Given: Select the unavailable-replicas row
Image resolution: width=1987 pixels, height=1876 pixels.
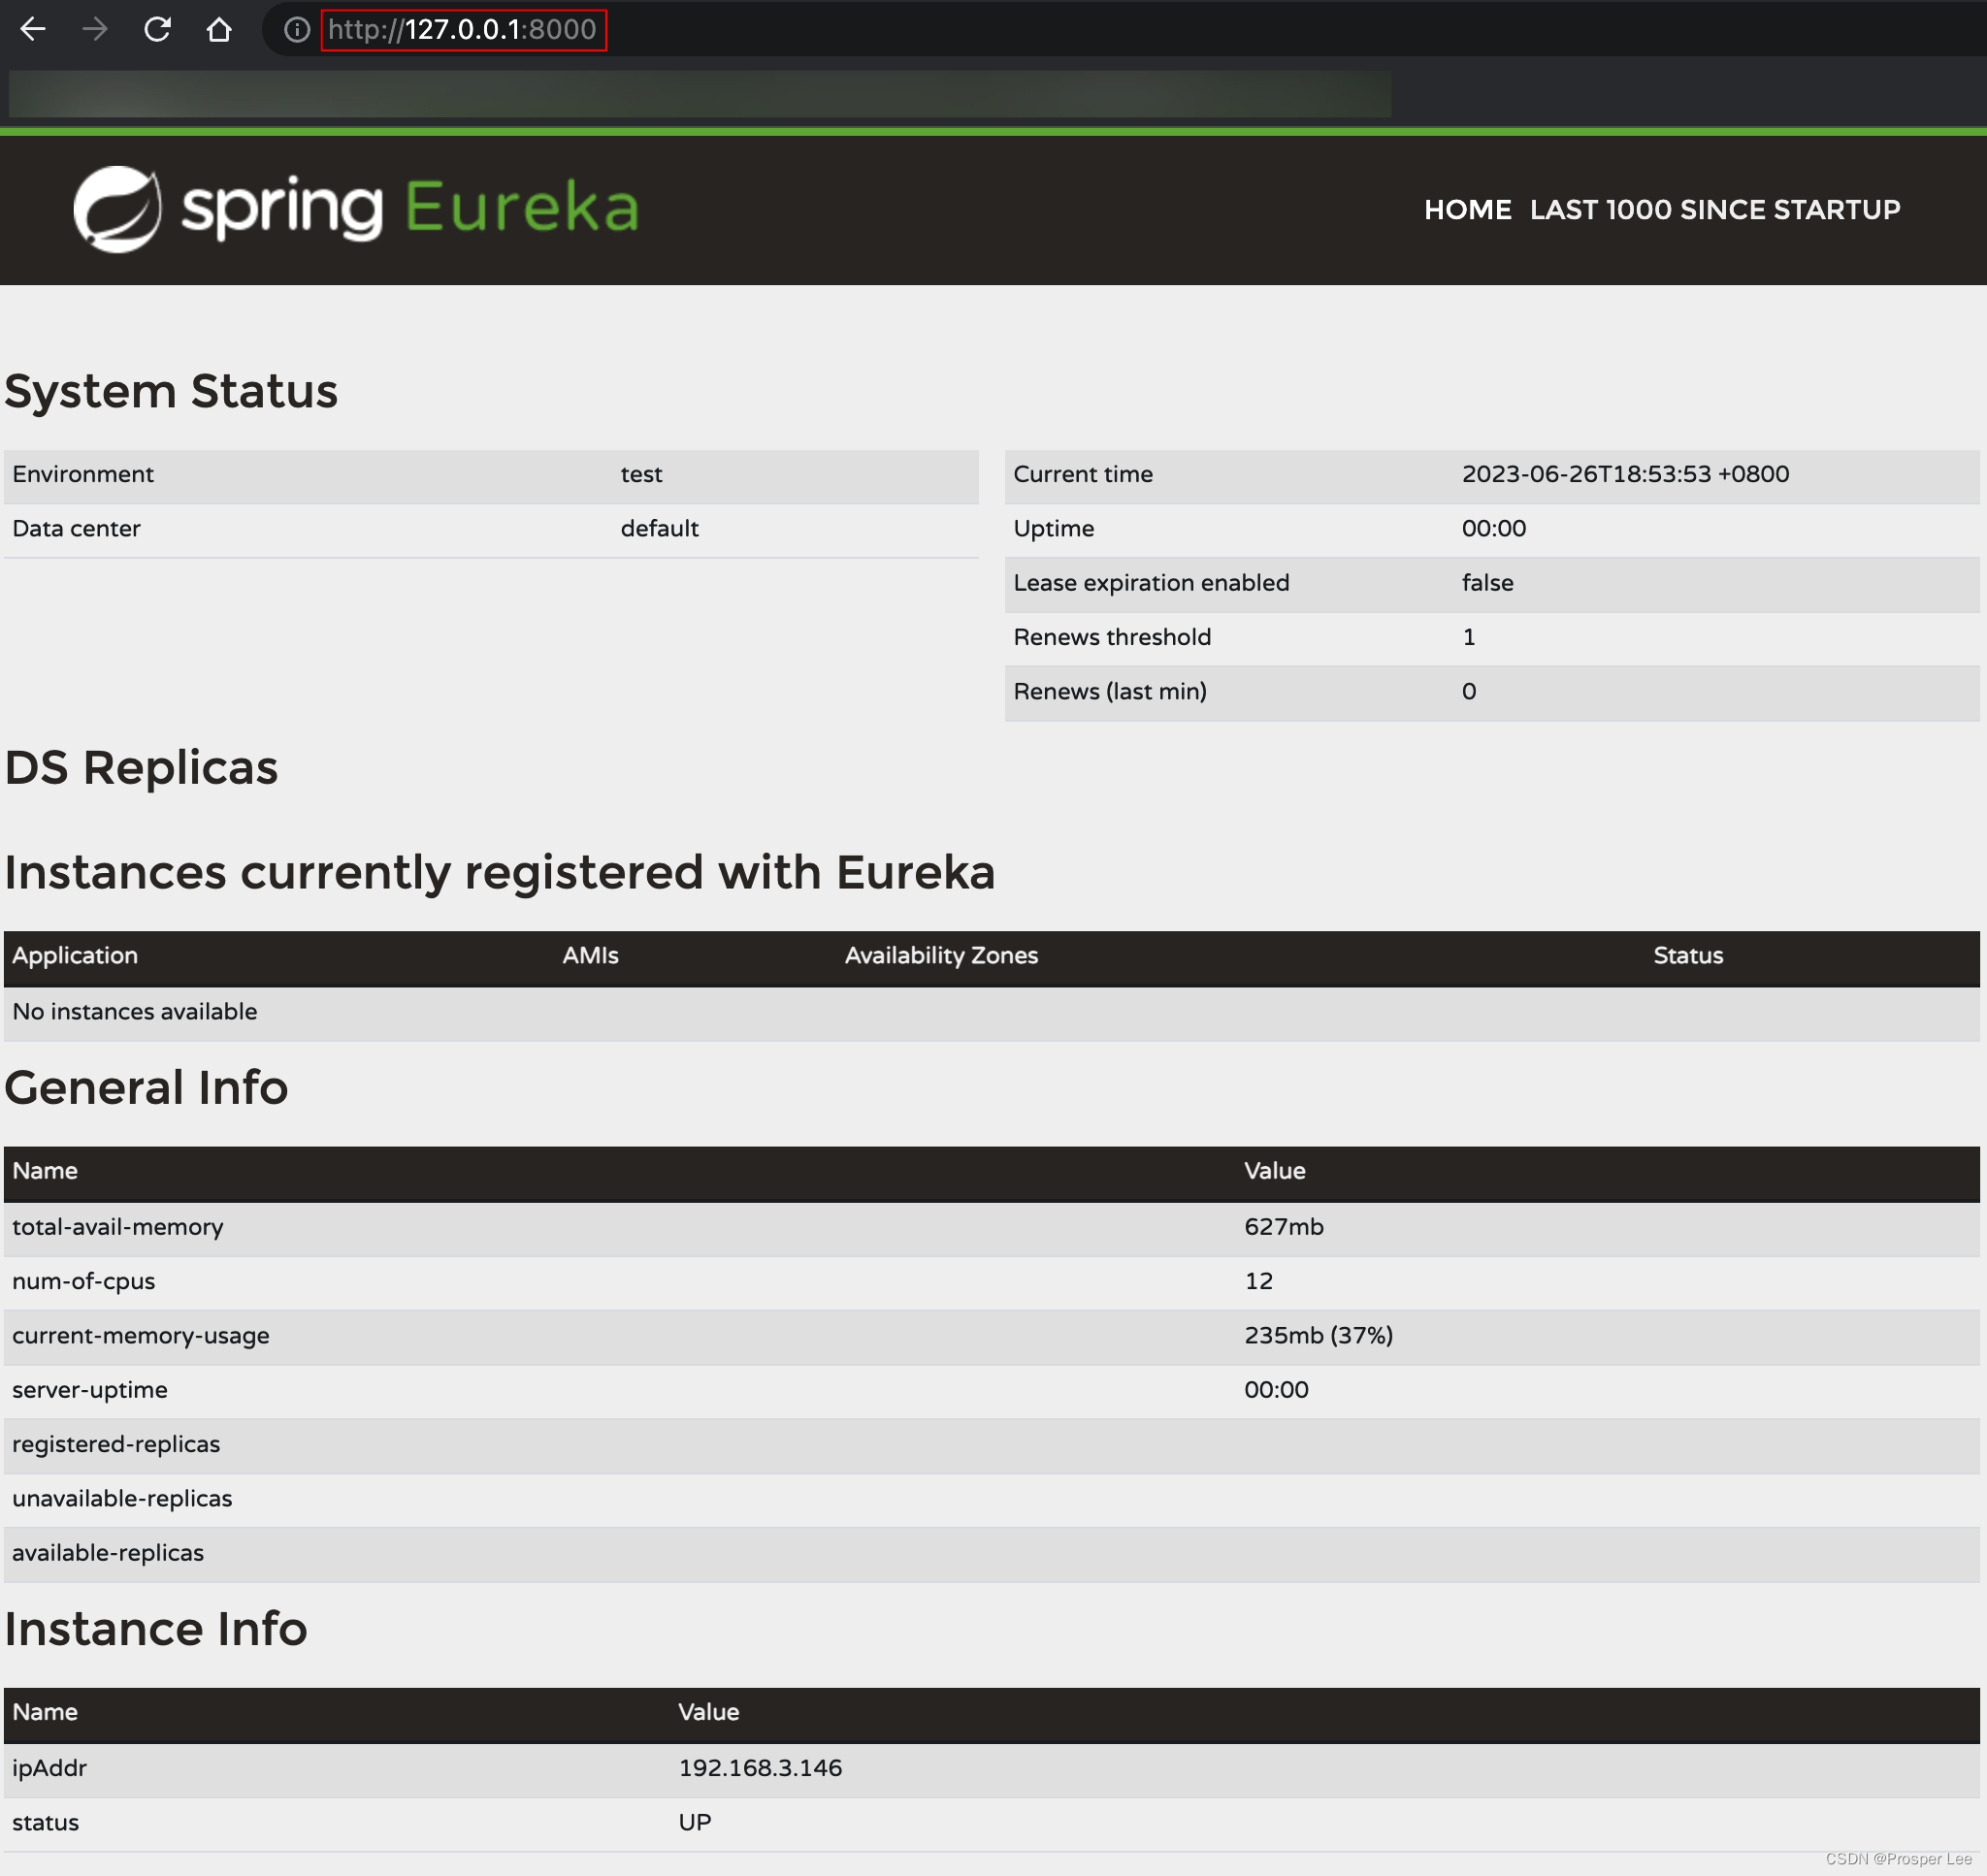Looking at the screenshot, I should tap(991, 1498).
